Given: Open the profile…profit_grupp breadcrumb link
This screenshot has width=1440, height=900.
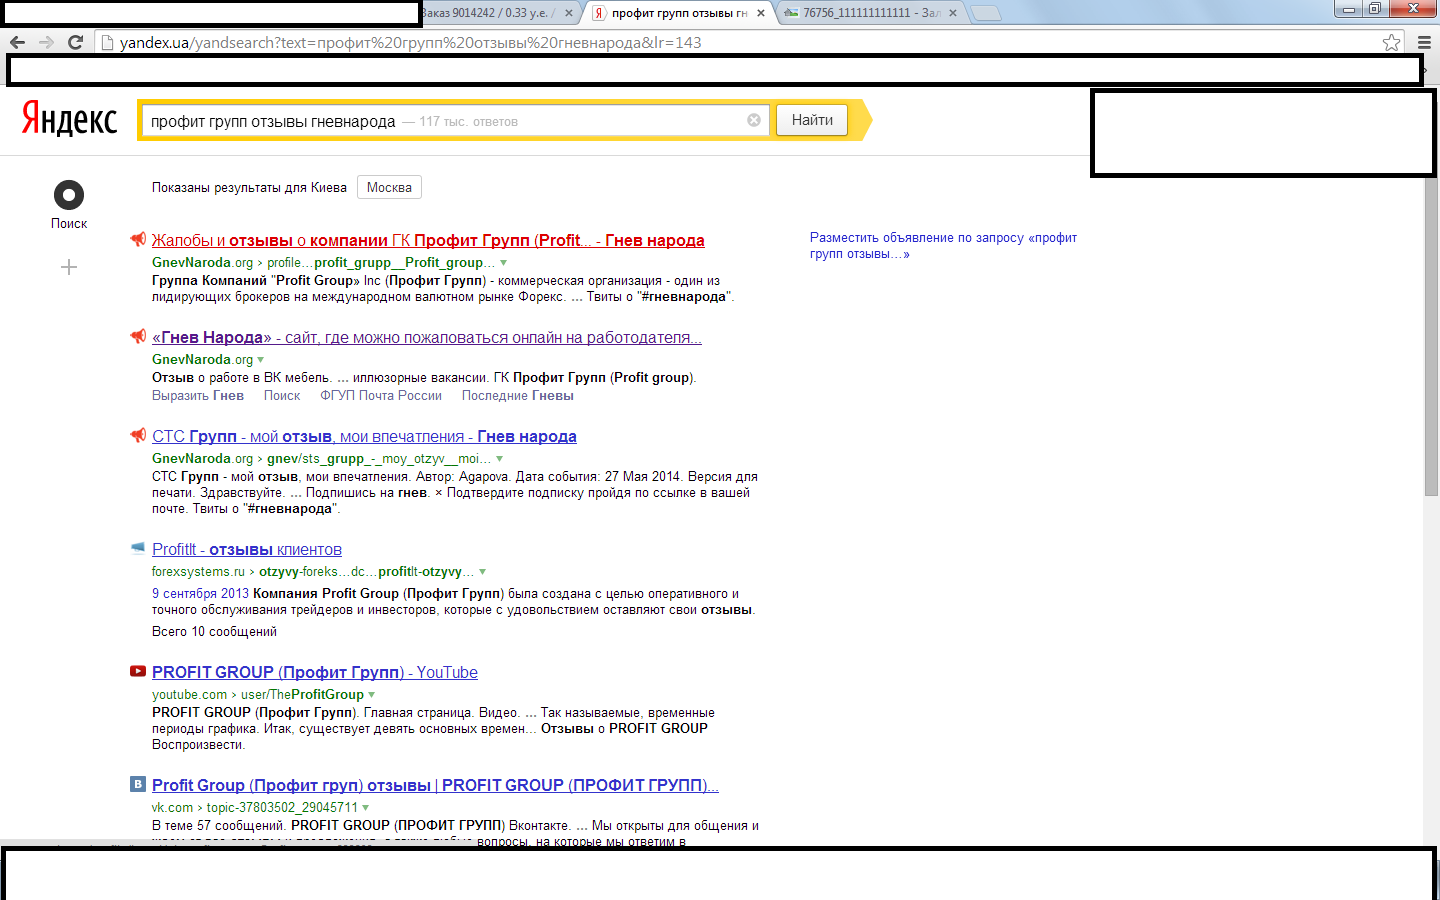Looking at the screenshot, I should (382, 263).
